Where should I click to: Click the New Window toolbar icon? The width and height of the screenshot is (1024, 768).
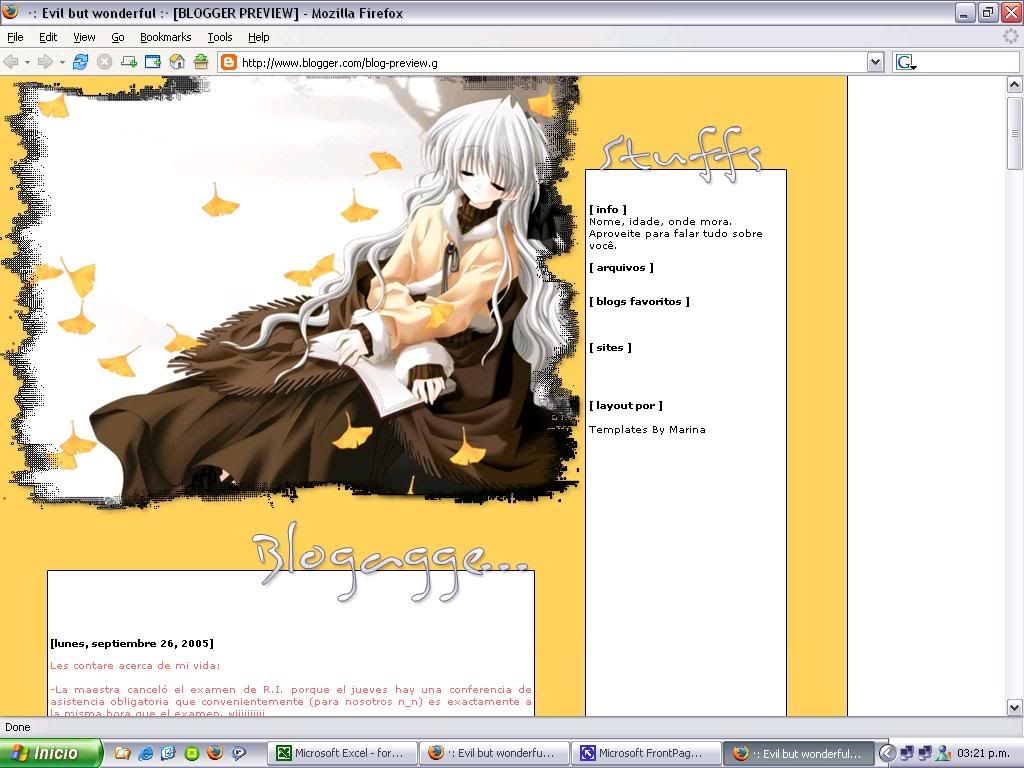click(153, 62)
